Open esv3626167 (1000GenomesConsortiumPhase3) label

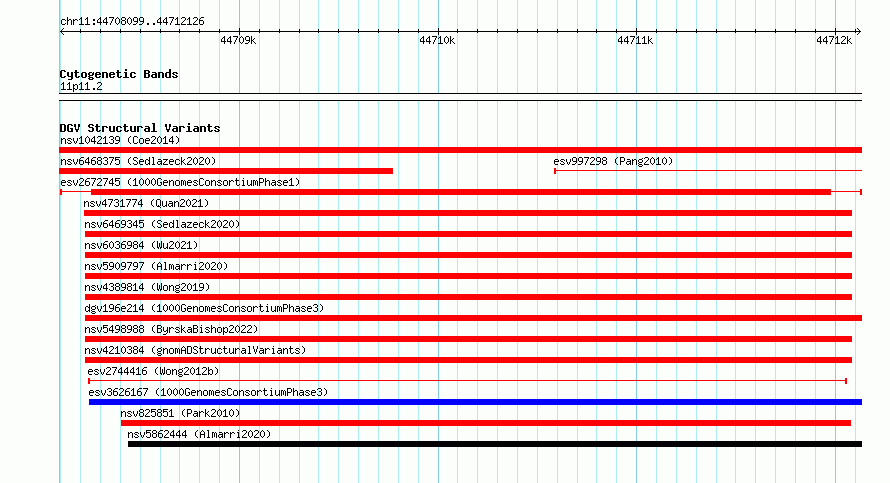208,392
